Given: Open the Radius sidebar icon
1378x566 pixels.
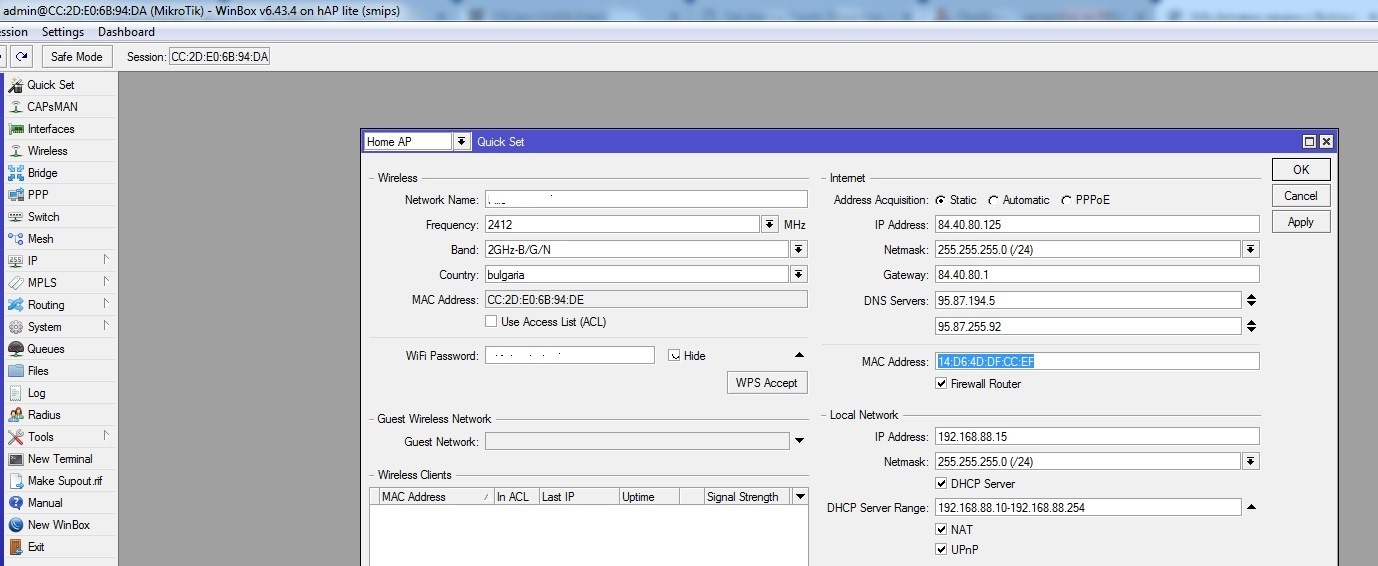Looking at the screenshot, I should pos(16,415).
